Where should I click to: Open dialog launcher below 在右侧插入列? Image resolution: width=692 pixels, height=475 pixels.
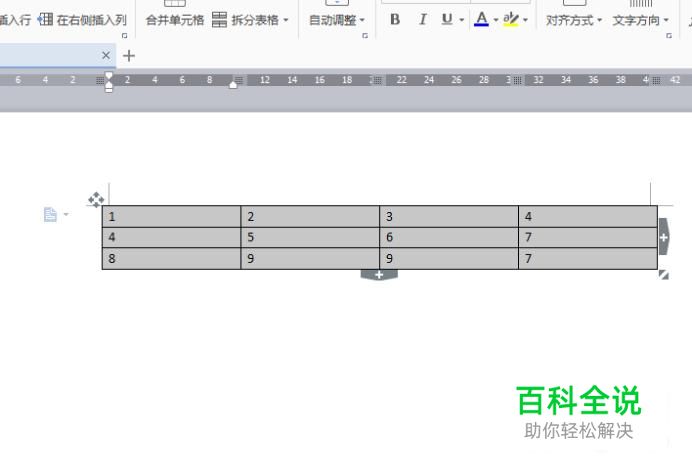(x=124, y=36)
